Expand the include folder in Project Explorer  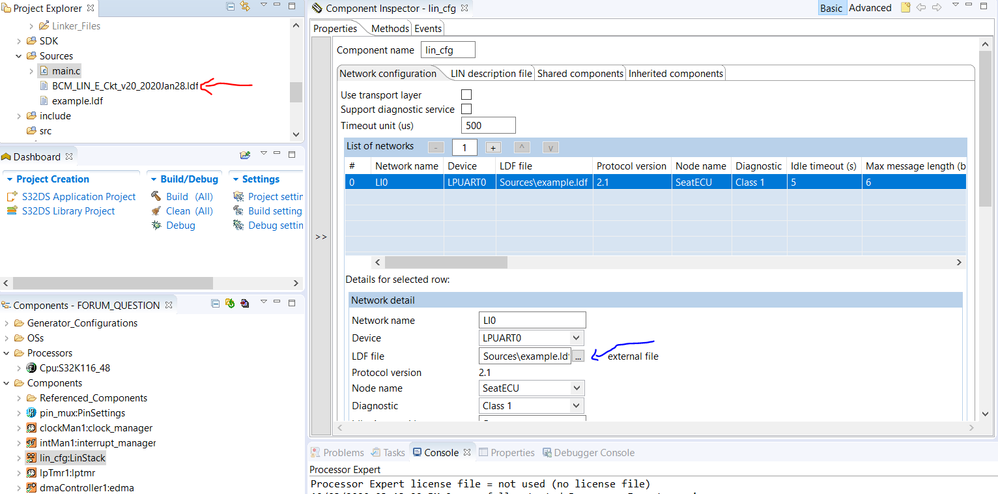[18, 116]
